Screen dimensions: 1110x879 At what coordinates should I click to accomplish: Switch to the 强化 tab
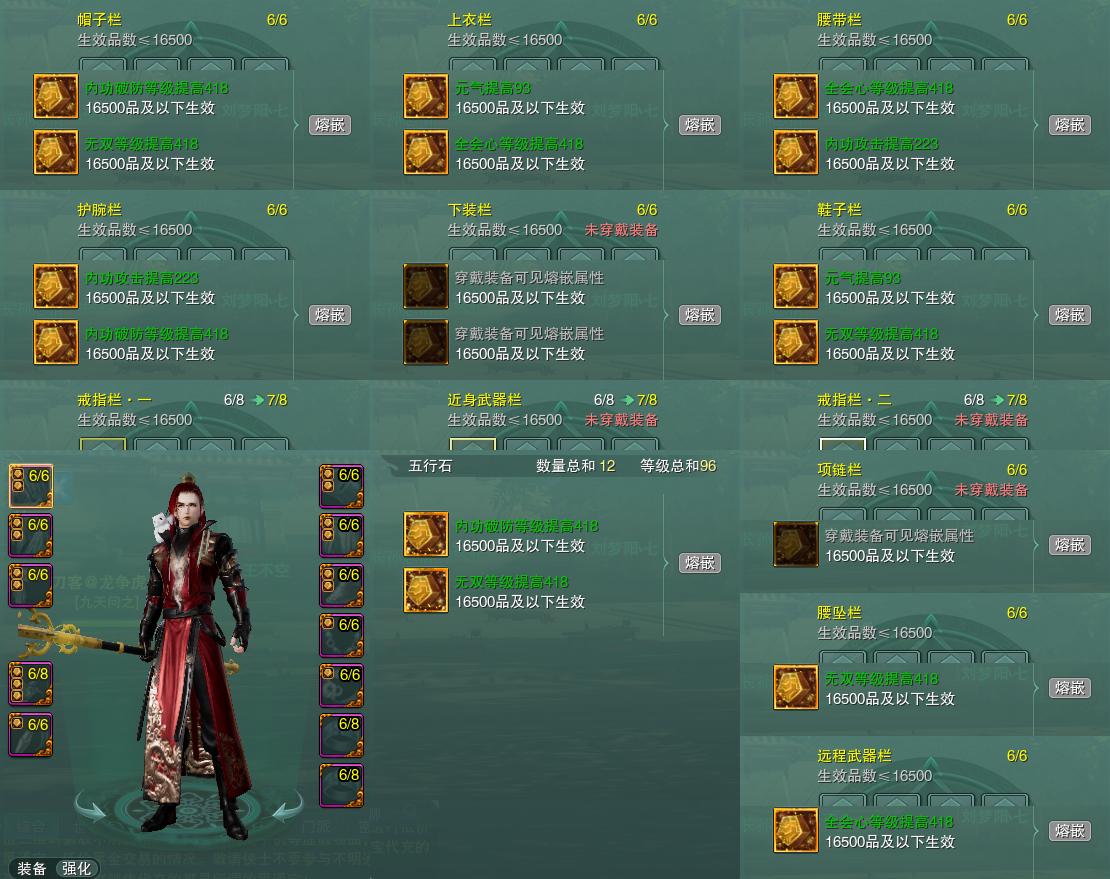pos(76,868)
